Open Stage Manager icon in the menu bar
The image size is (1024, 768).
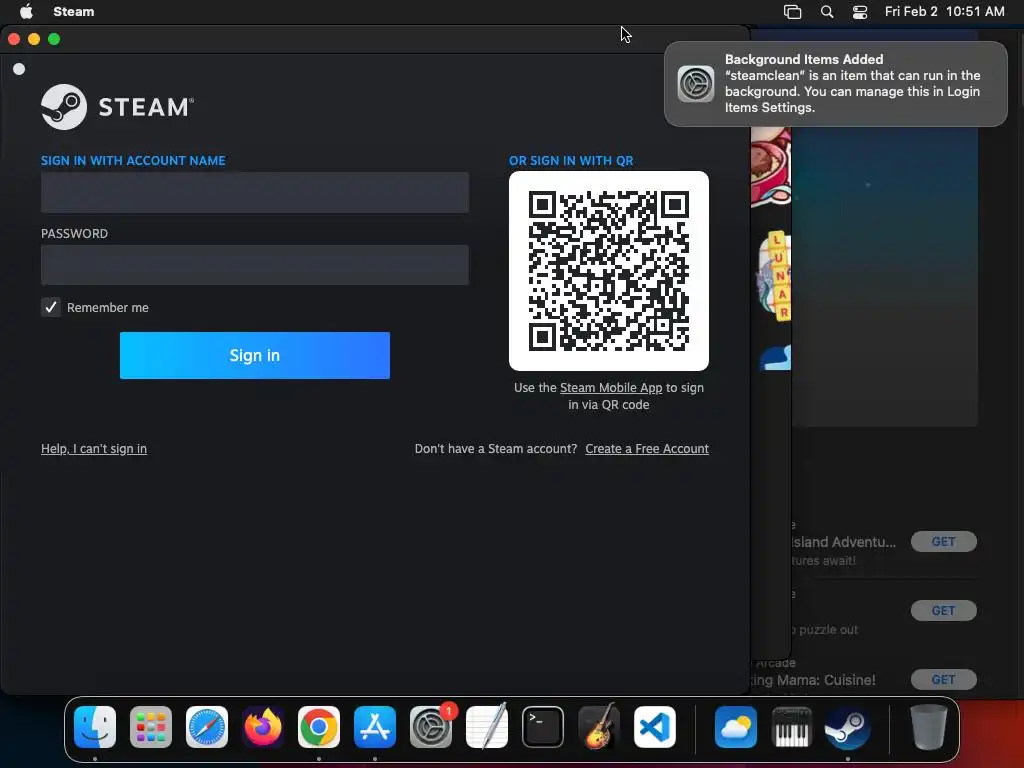[x=792, y=12]
